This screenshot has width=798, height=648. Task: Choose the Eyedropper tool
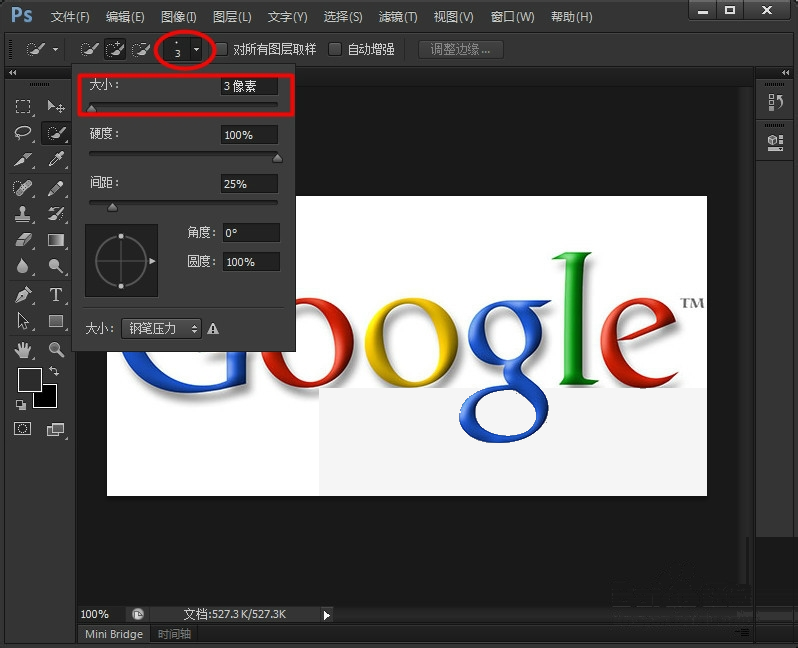[x=55, y=159]
